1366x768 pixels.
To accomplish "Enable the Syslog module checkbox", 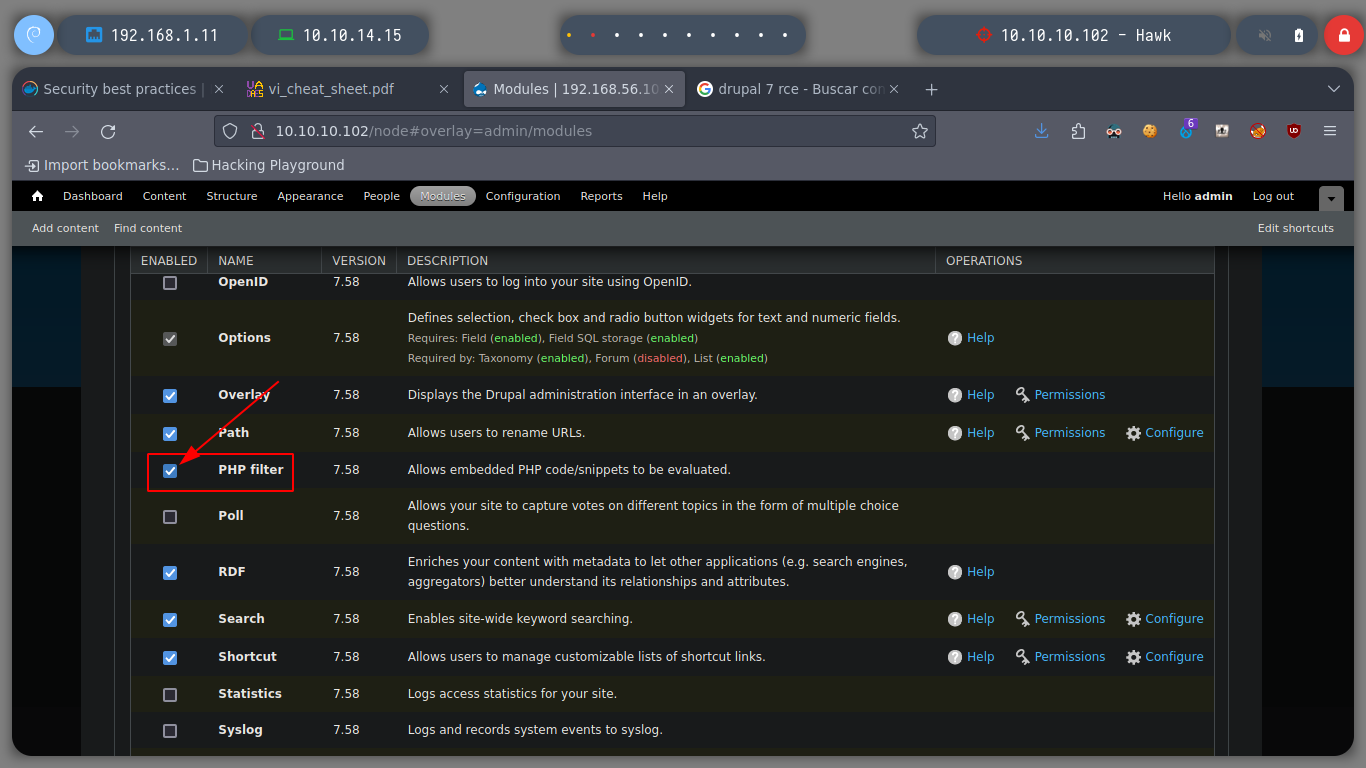I will click(x=170, y=731).
